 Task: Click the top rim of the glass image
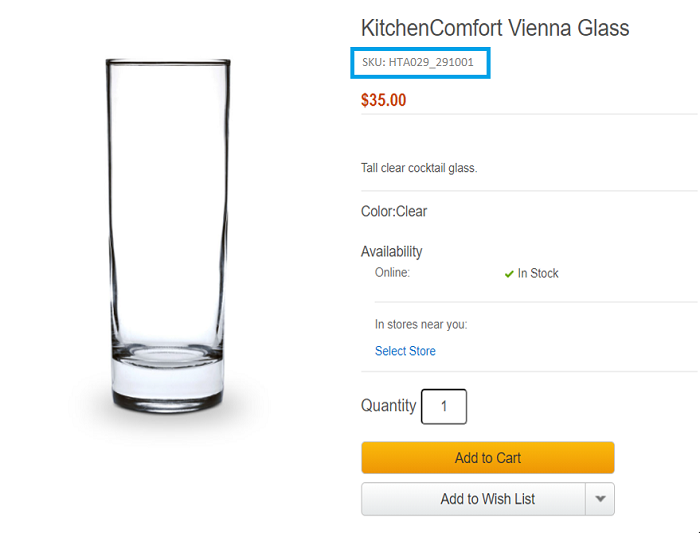coord(168,64)
